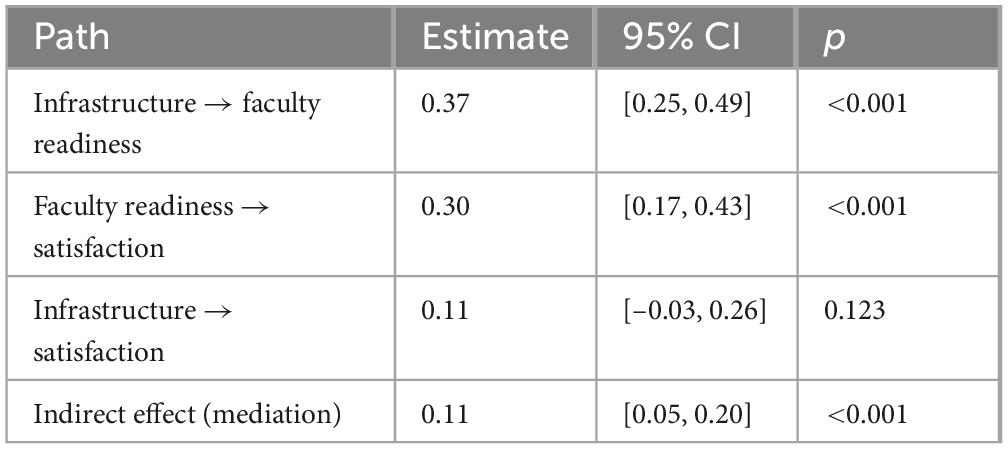Click the 0.123 p-value cell

click(x=854, y=310)
